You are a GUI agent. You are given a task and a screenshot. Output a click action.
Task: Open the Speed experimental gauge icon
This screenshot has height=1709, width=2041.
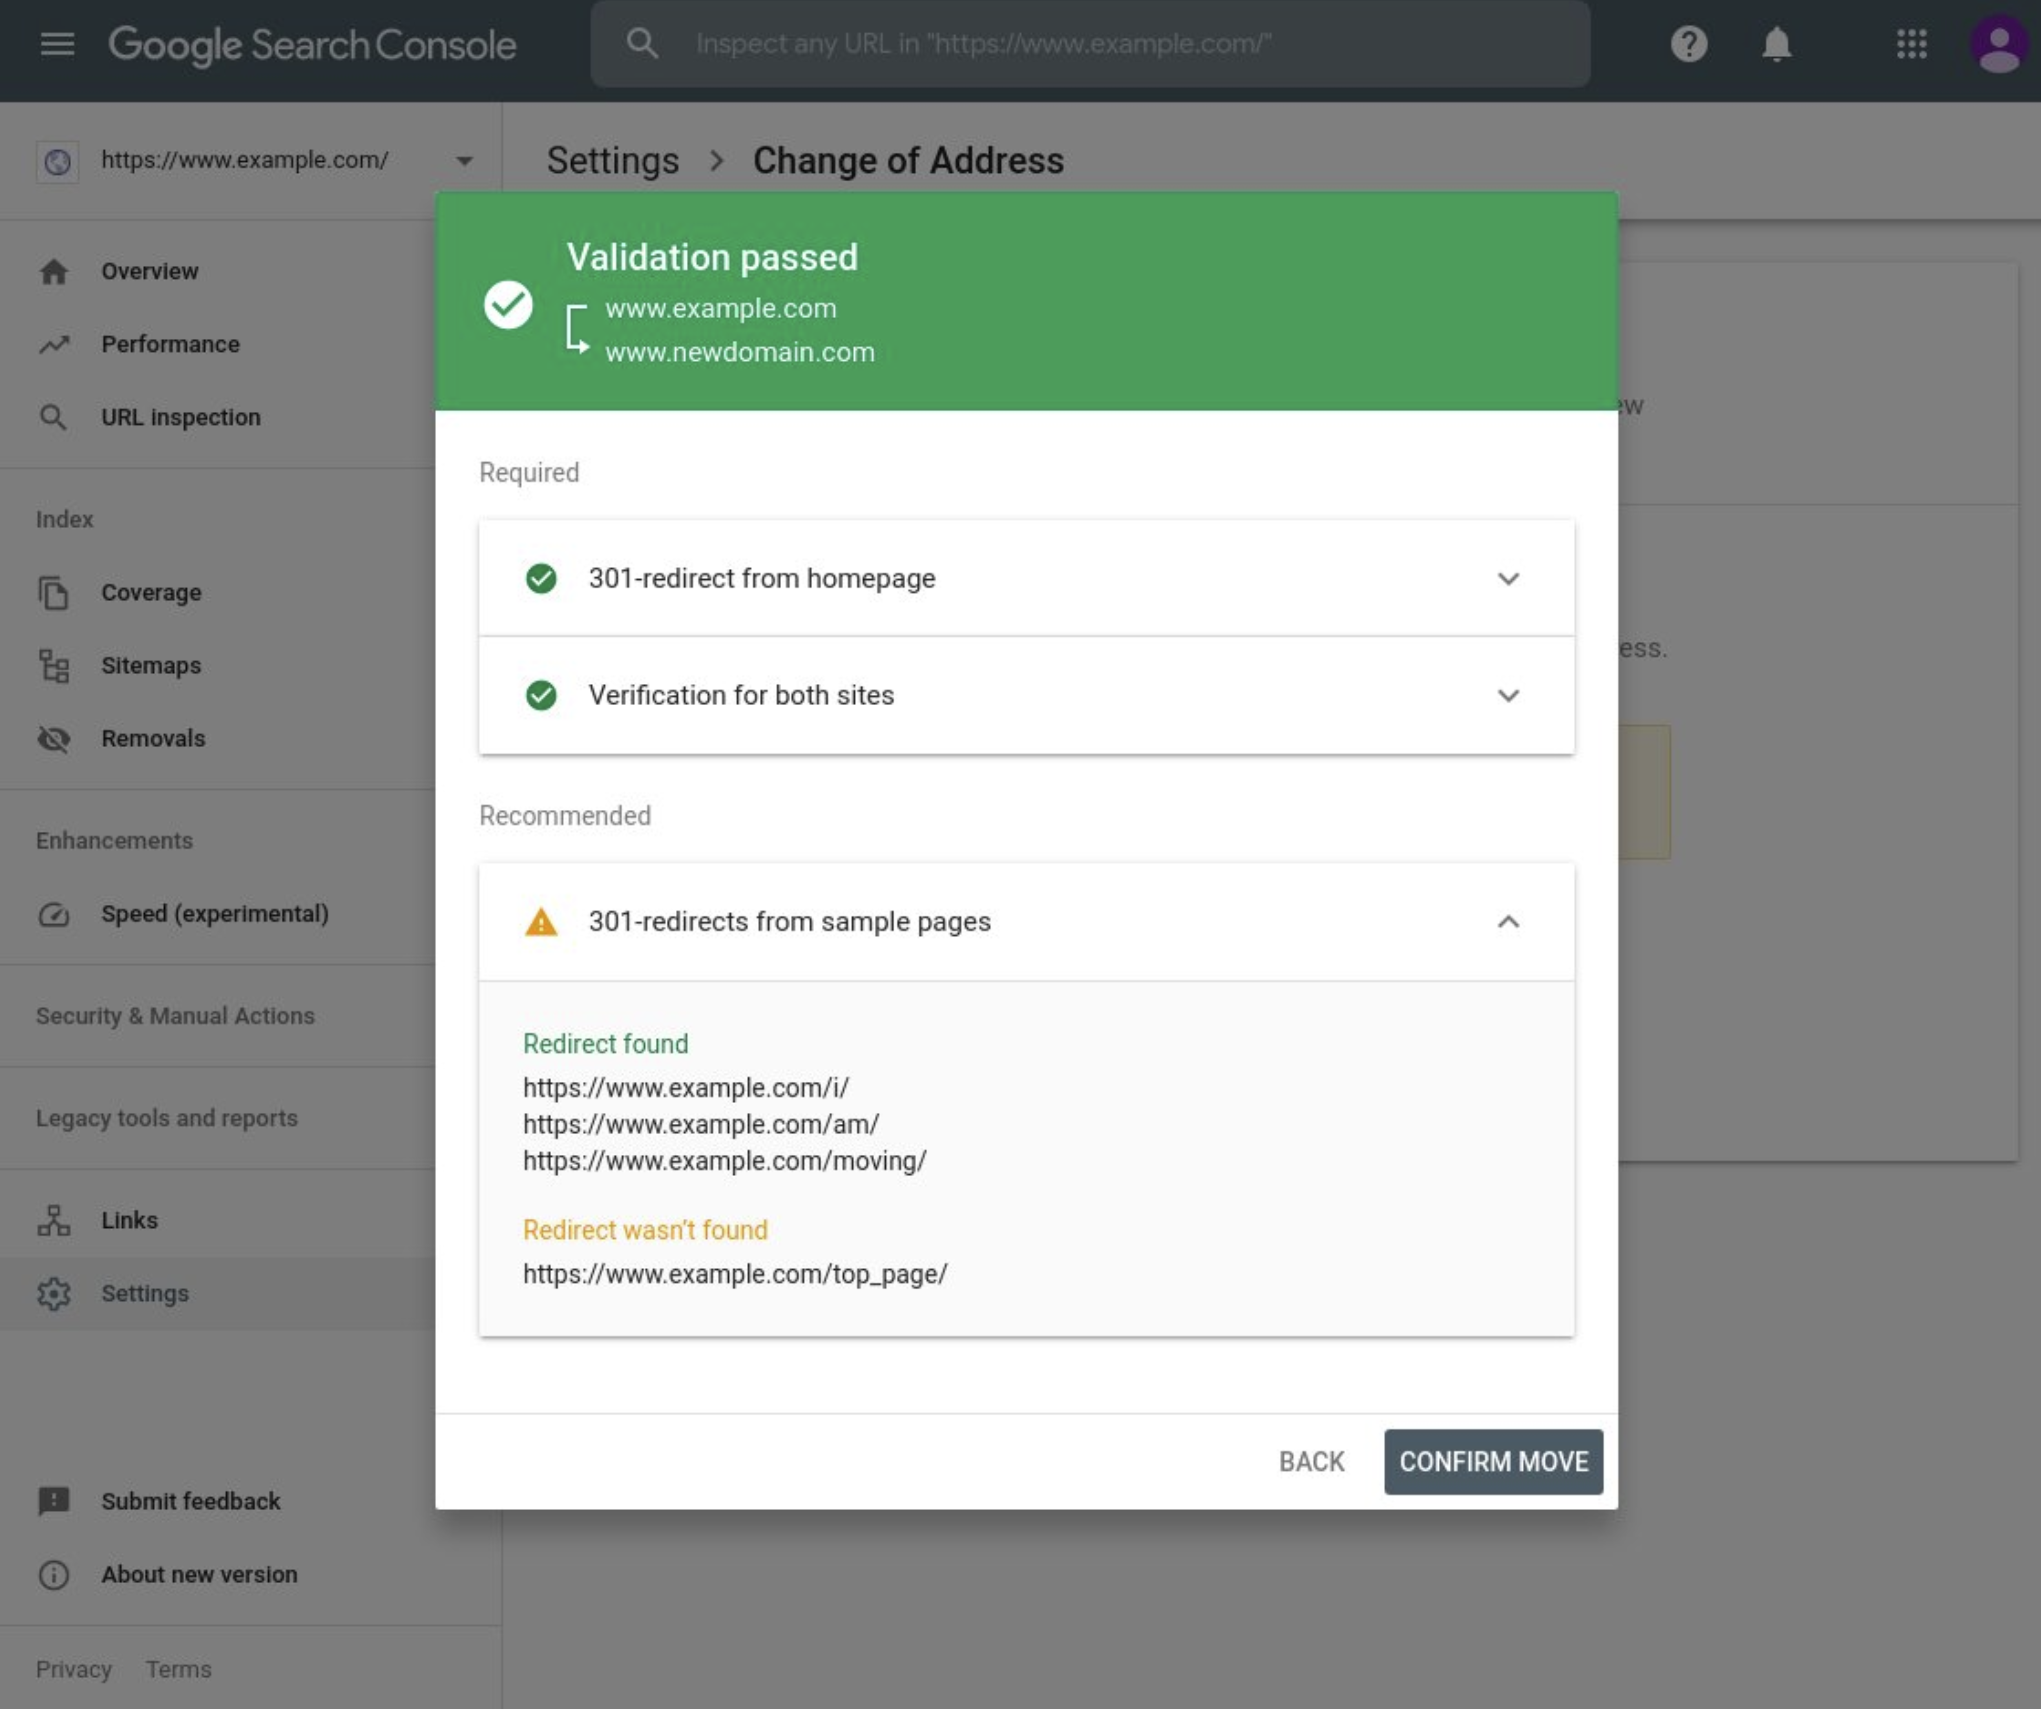coord(54,913)
